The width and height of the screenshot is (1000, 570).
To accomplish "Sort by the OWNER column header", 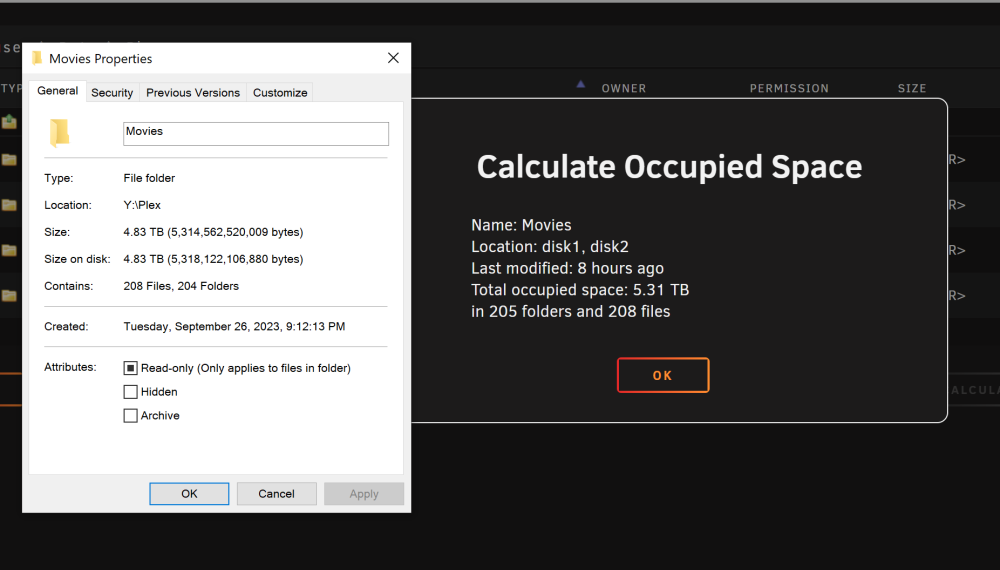I will point(624,89).
